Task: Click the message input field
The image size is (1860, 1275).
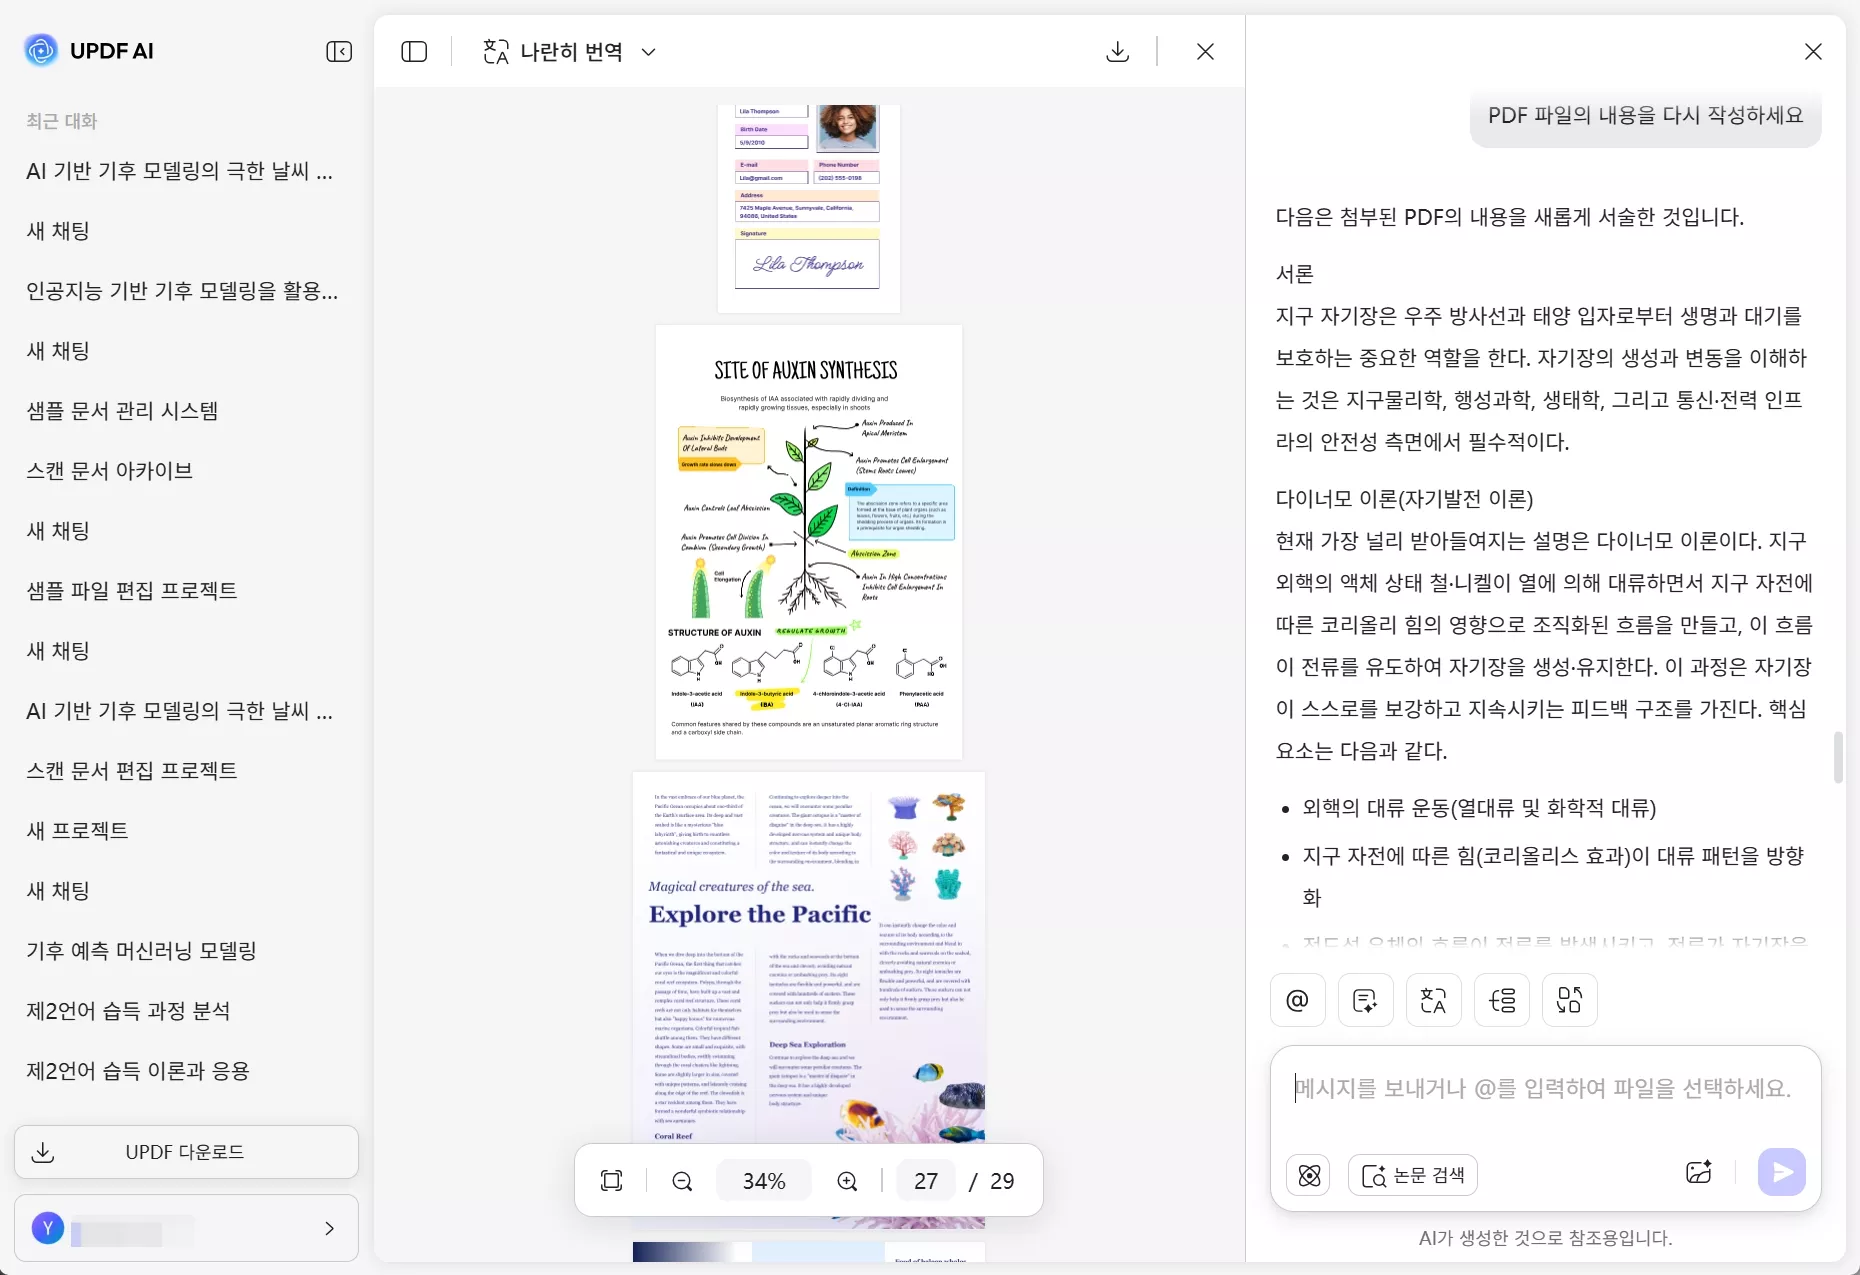Action: [1543, 1089]
